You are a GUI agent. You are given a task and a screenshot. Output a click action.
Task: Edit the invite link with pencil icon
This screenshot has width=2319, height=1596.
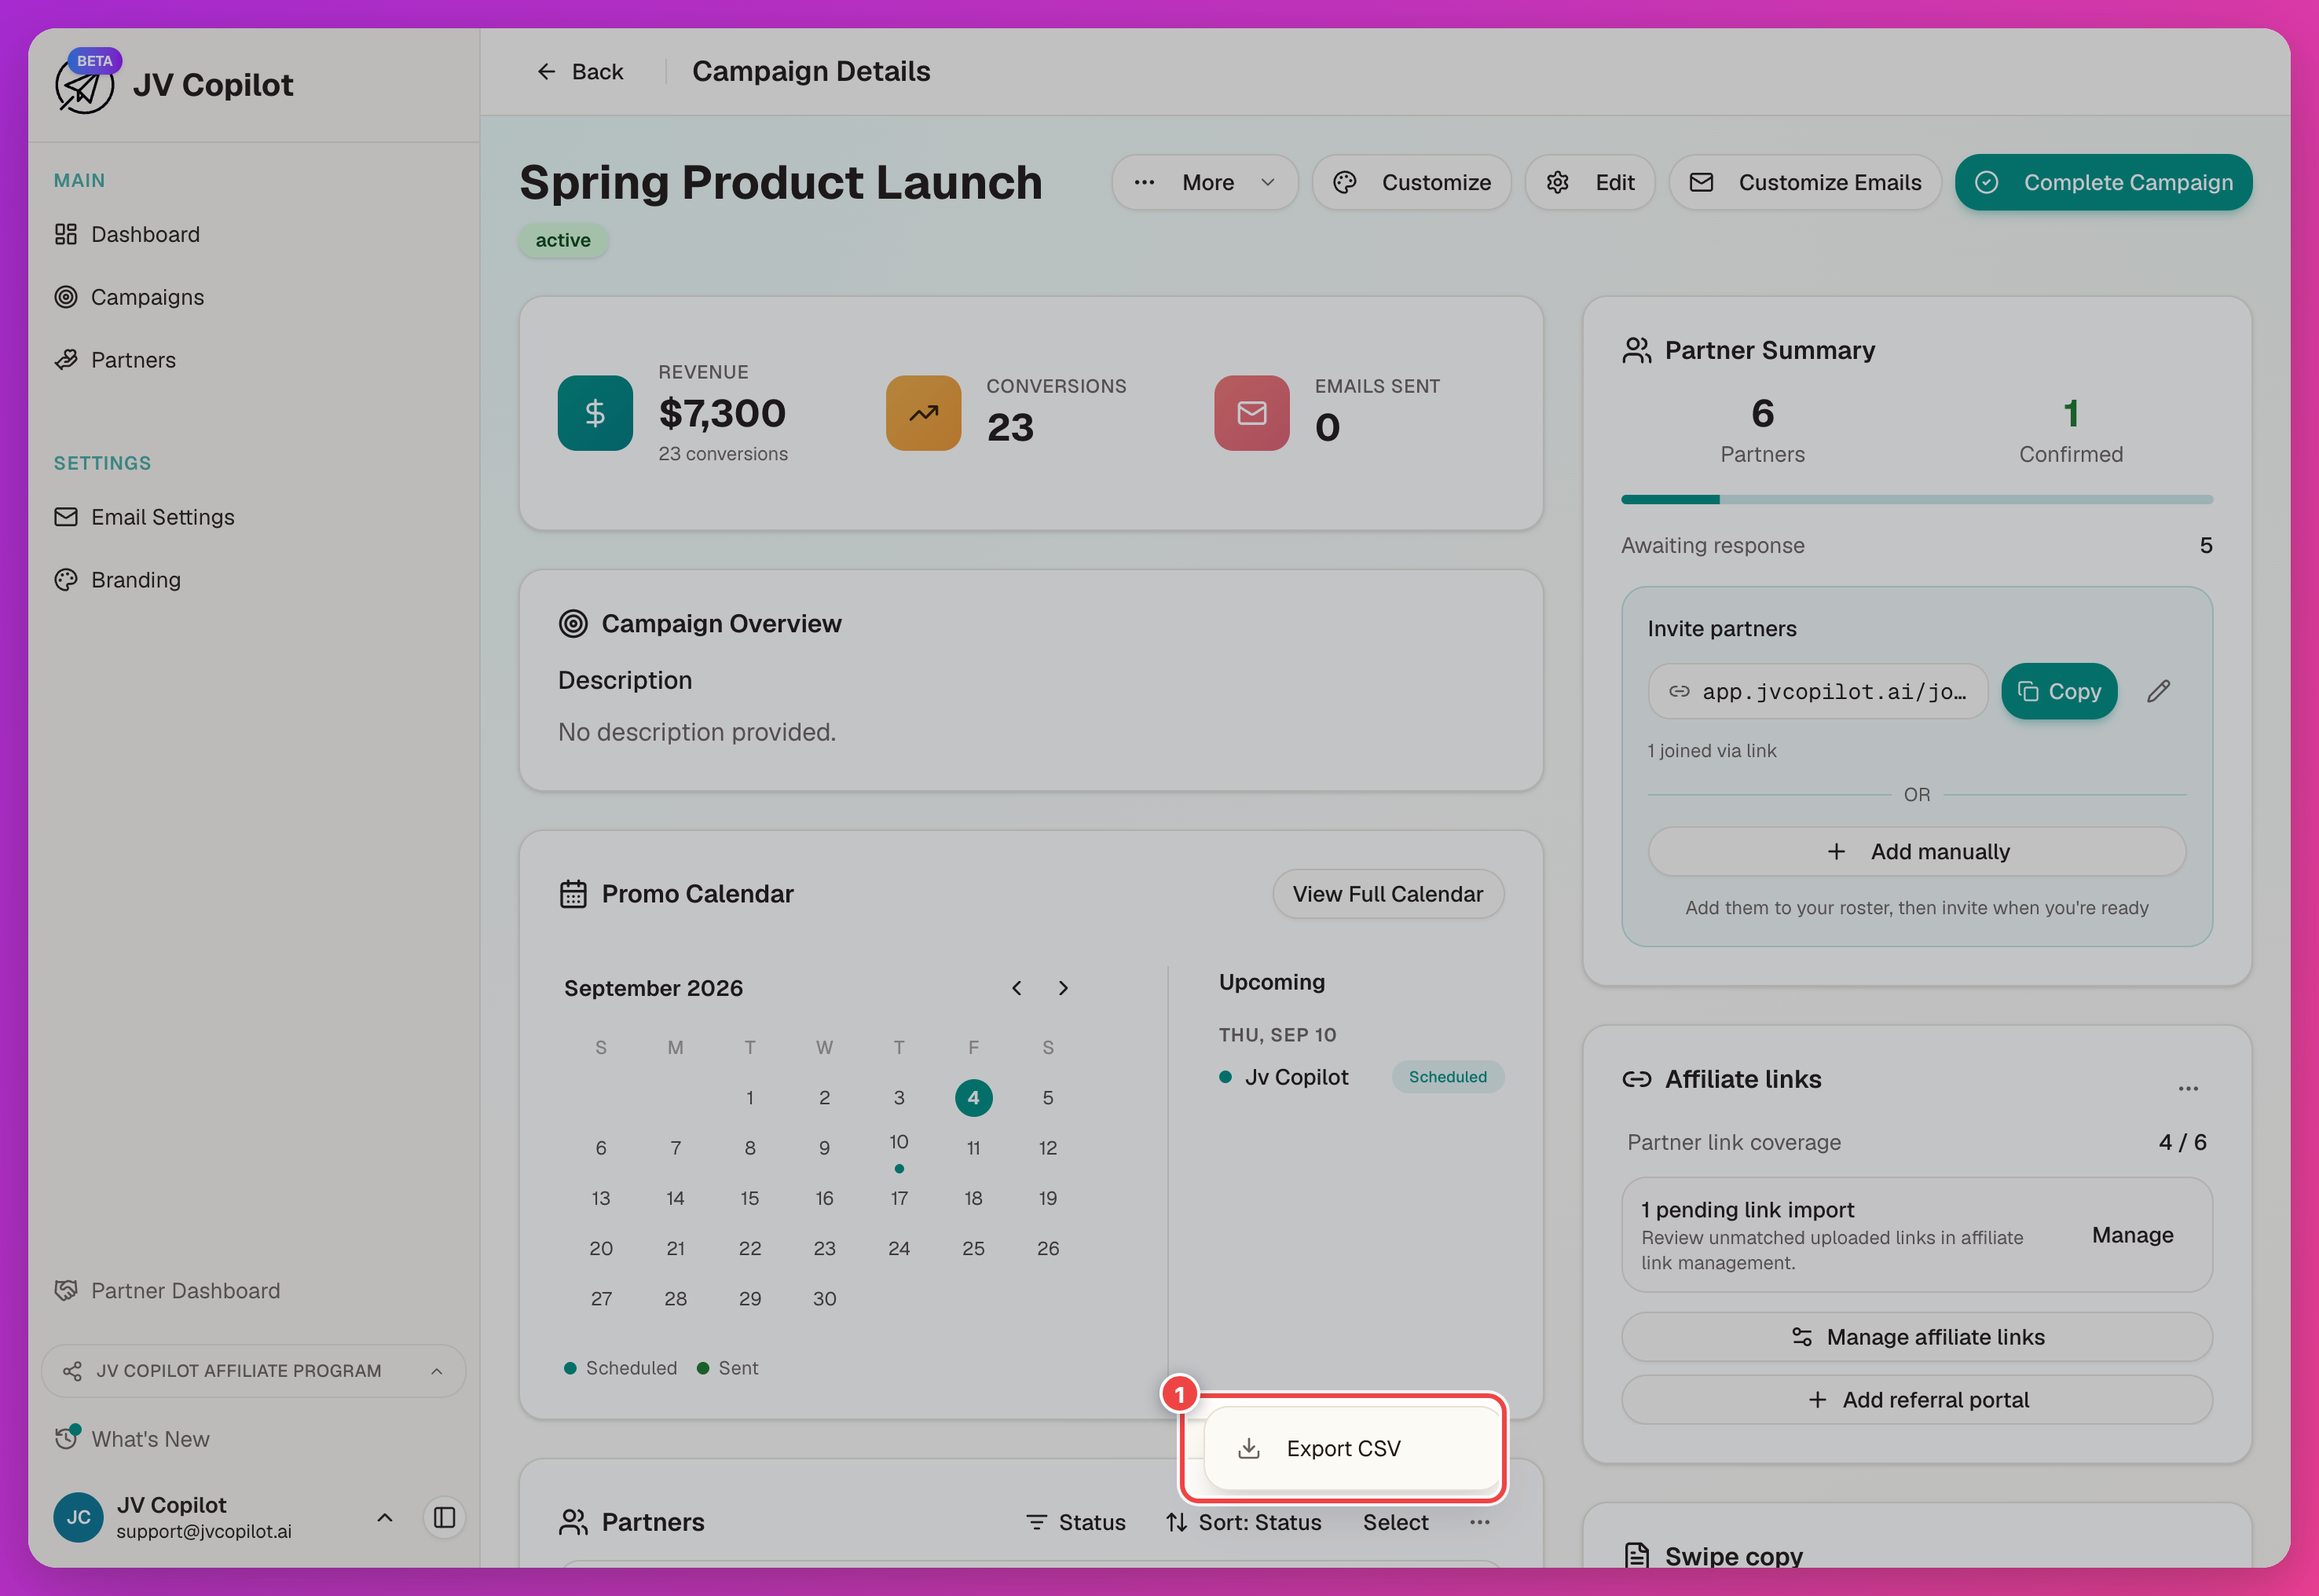(2158, 691)
